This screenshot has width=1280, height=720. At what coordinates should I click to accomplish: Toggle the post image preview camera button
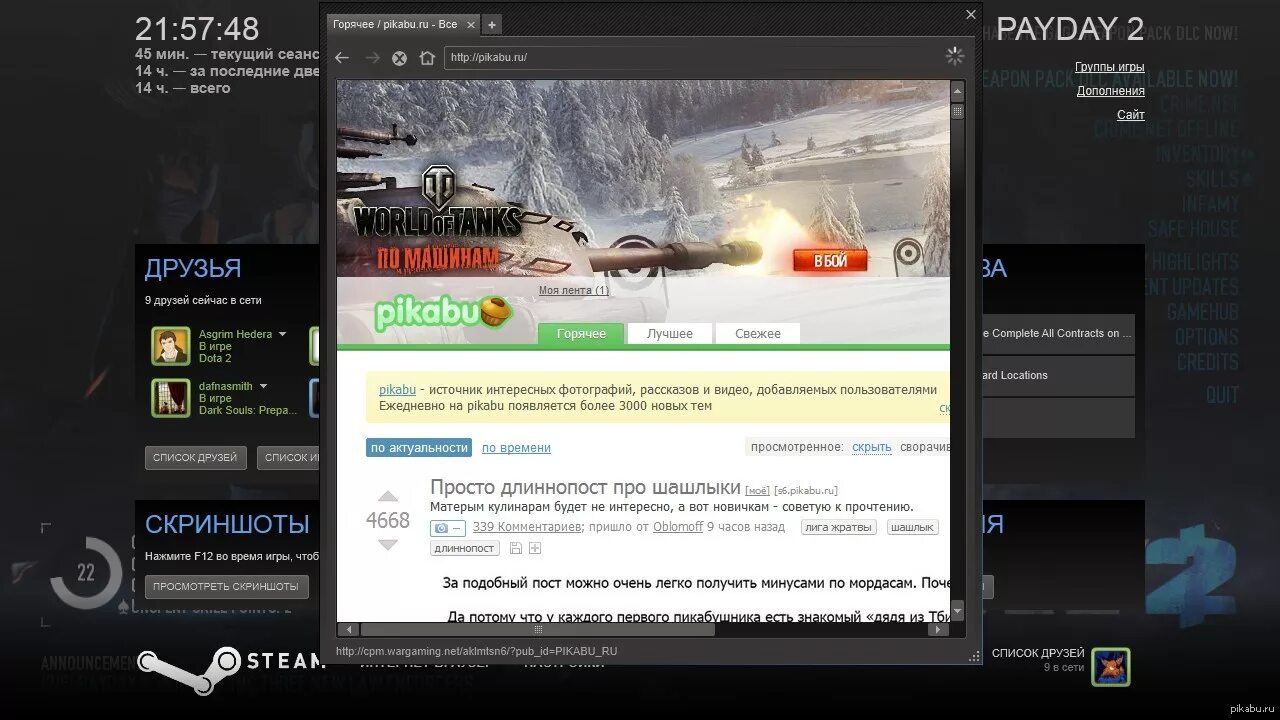pyautogui.click(x=448, y=528)
